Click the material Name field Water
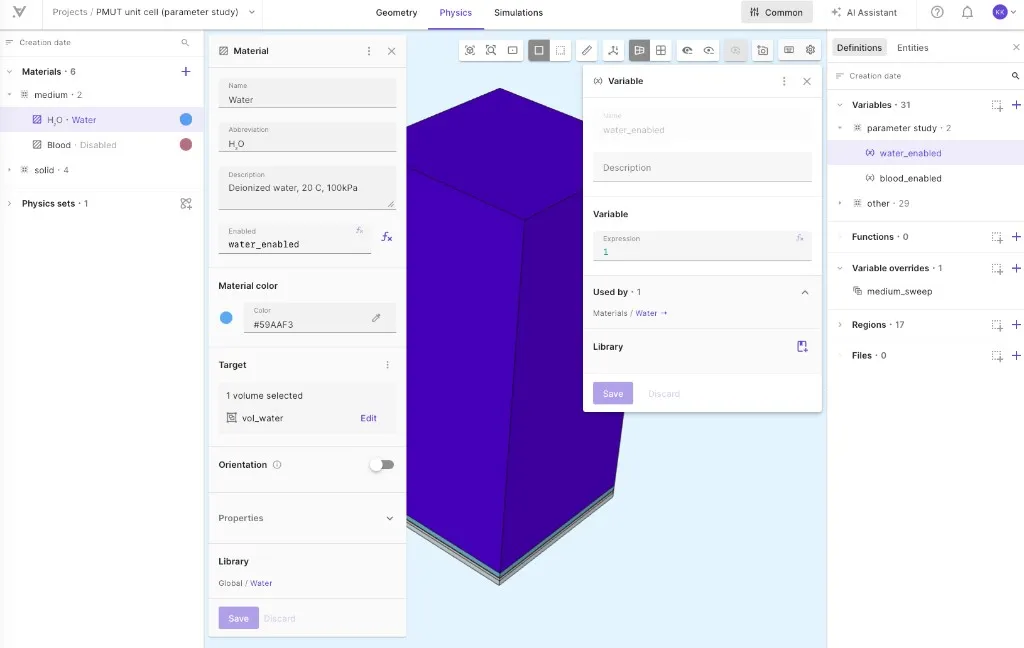This screenshot has width=1024, height=648. (x=307, y=93)
